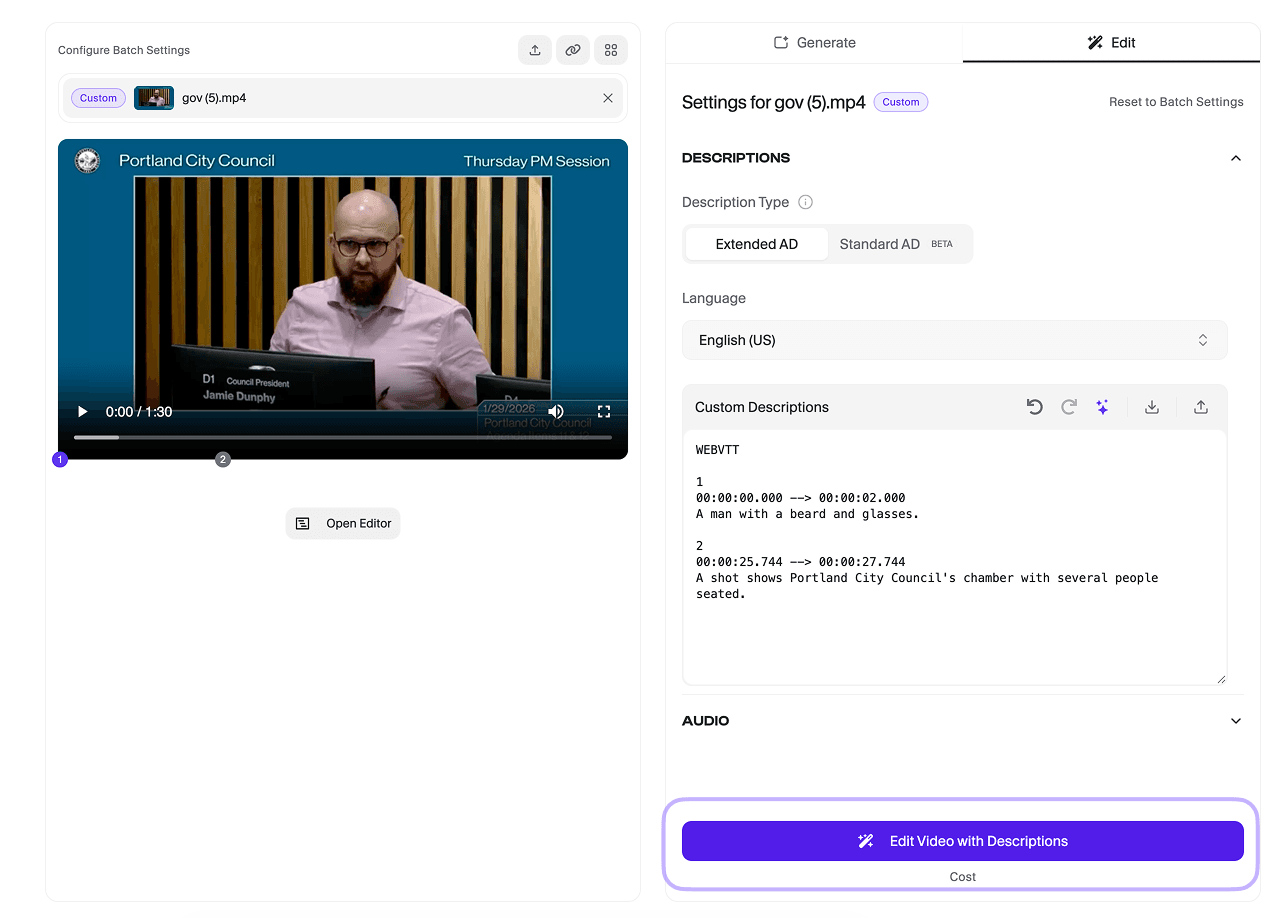Image resolution: width=1283 pixels, height=918 pixels.
Task: Select the Extended AD description type
Action: (756, 243)
